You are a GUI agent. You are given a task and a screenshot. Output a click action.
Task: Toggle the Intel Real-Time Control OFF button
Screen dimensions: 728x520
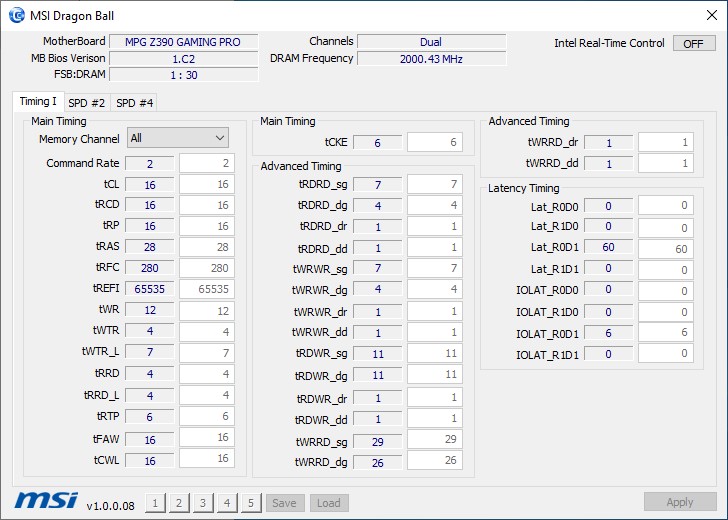[x=694, y=44]
